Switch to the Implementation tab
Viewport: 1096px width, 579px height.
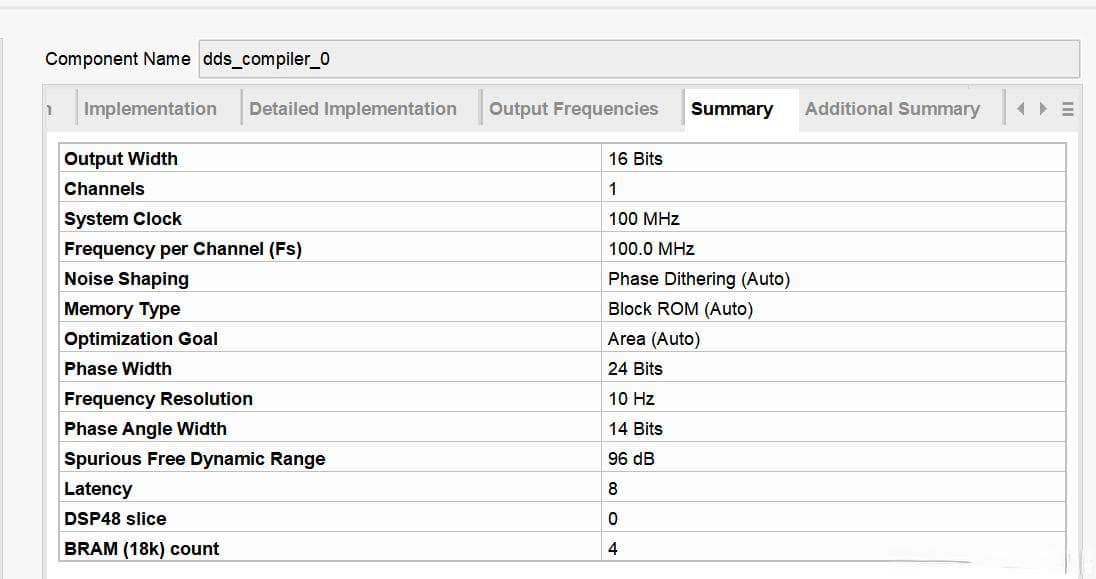(x=150, y=109)
